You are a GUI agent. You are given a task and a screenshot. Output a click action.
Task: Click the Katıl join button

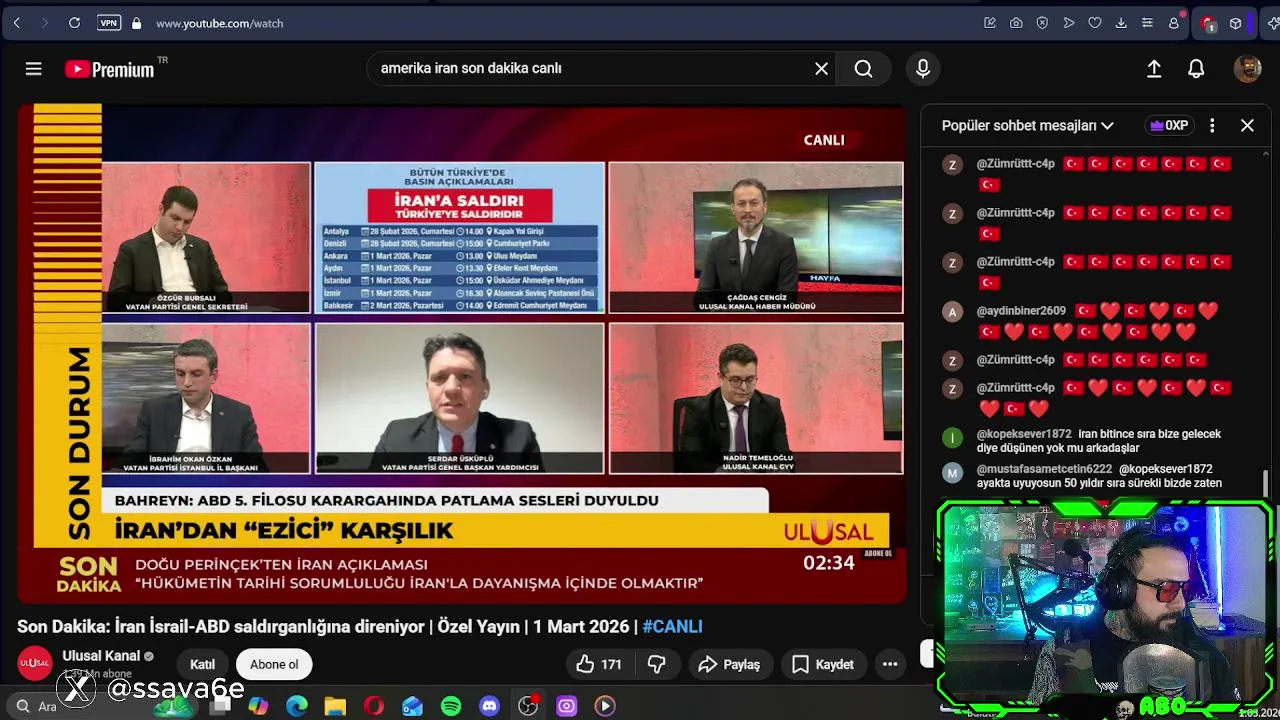coord(203,664)
